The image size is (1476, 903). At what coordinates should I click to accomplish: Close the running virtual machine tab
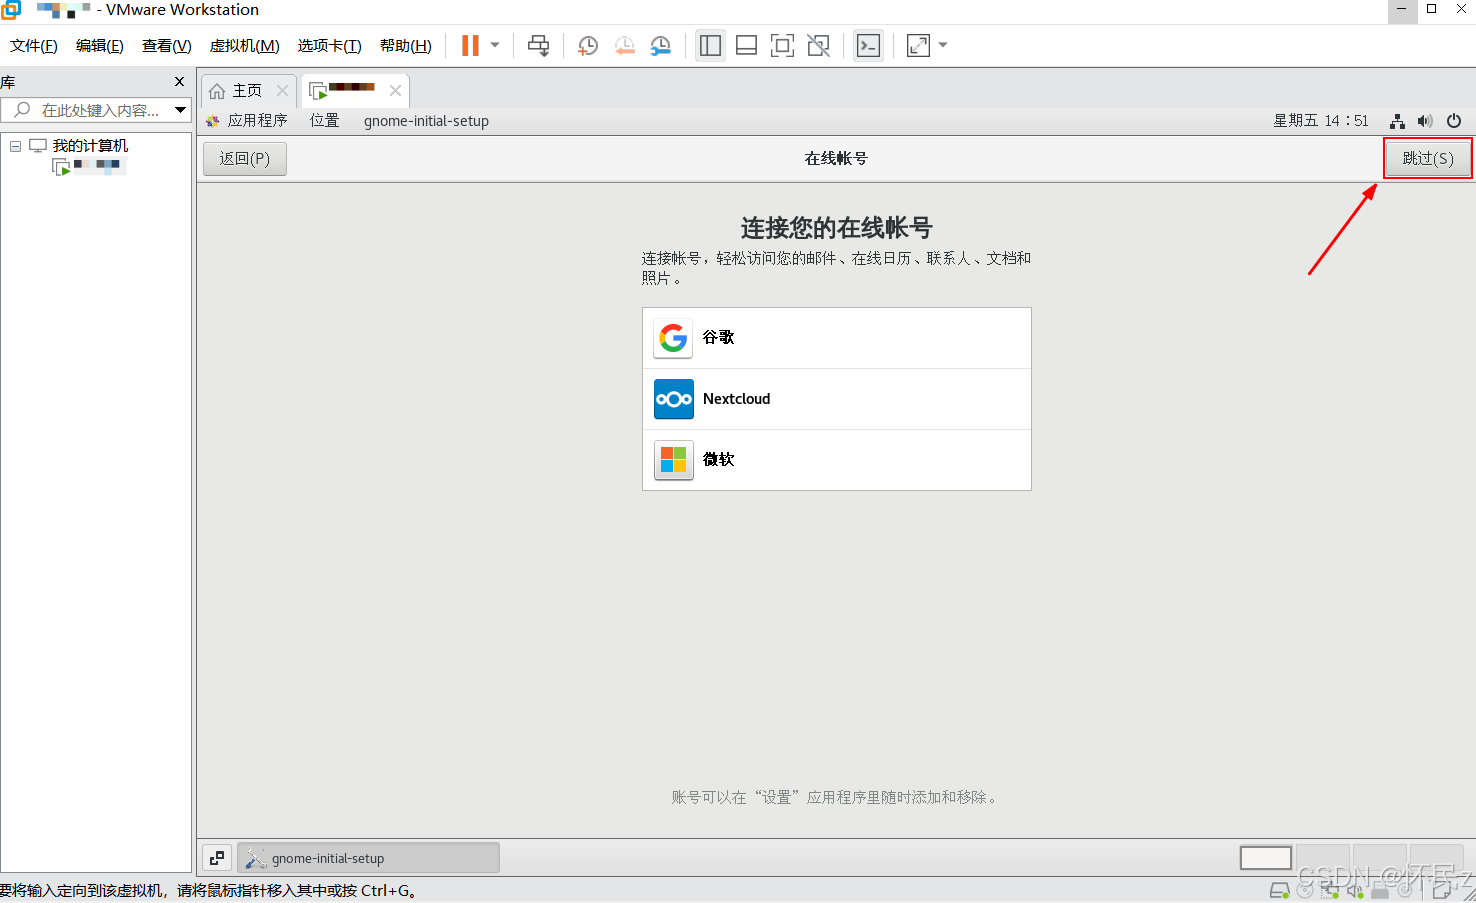click(x=395, y=91)
